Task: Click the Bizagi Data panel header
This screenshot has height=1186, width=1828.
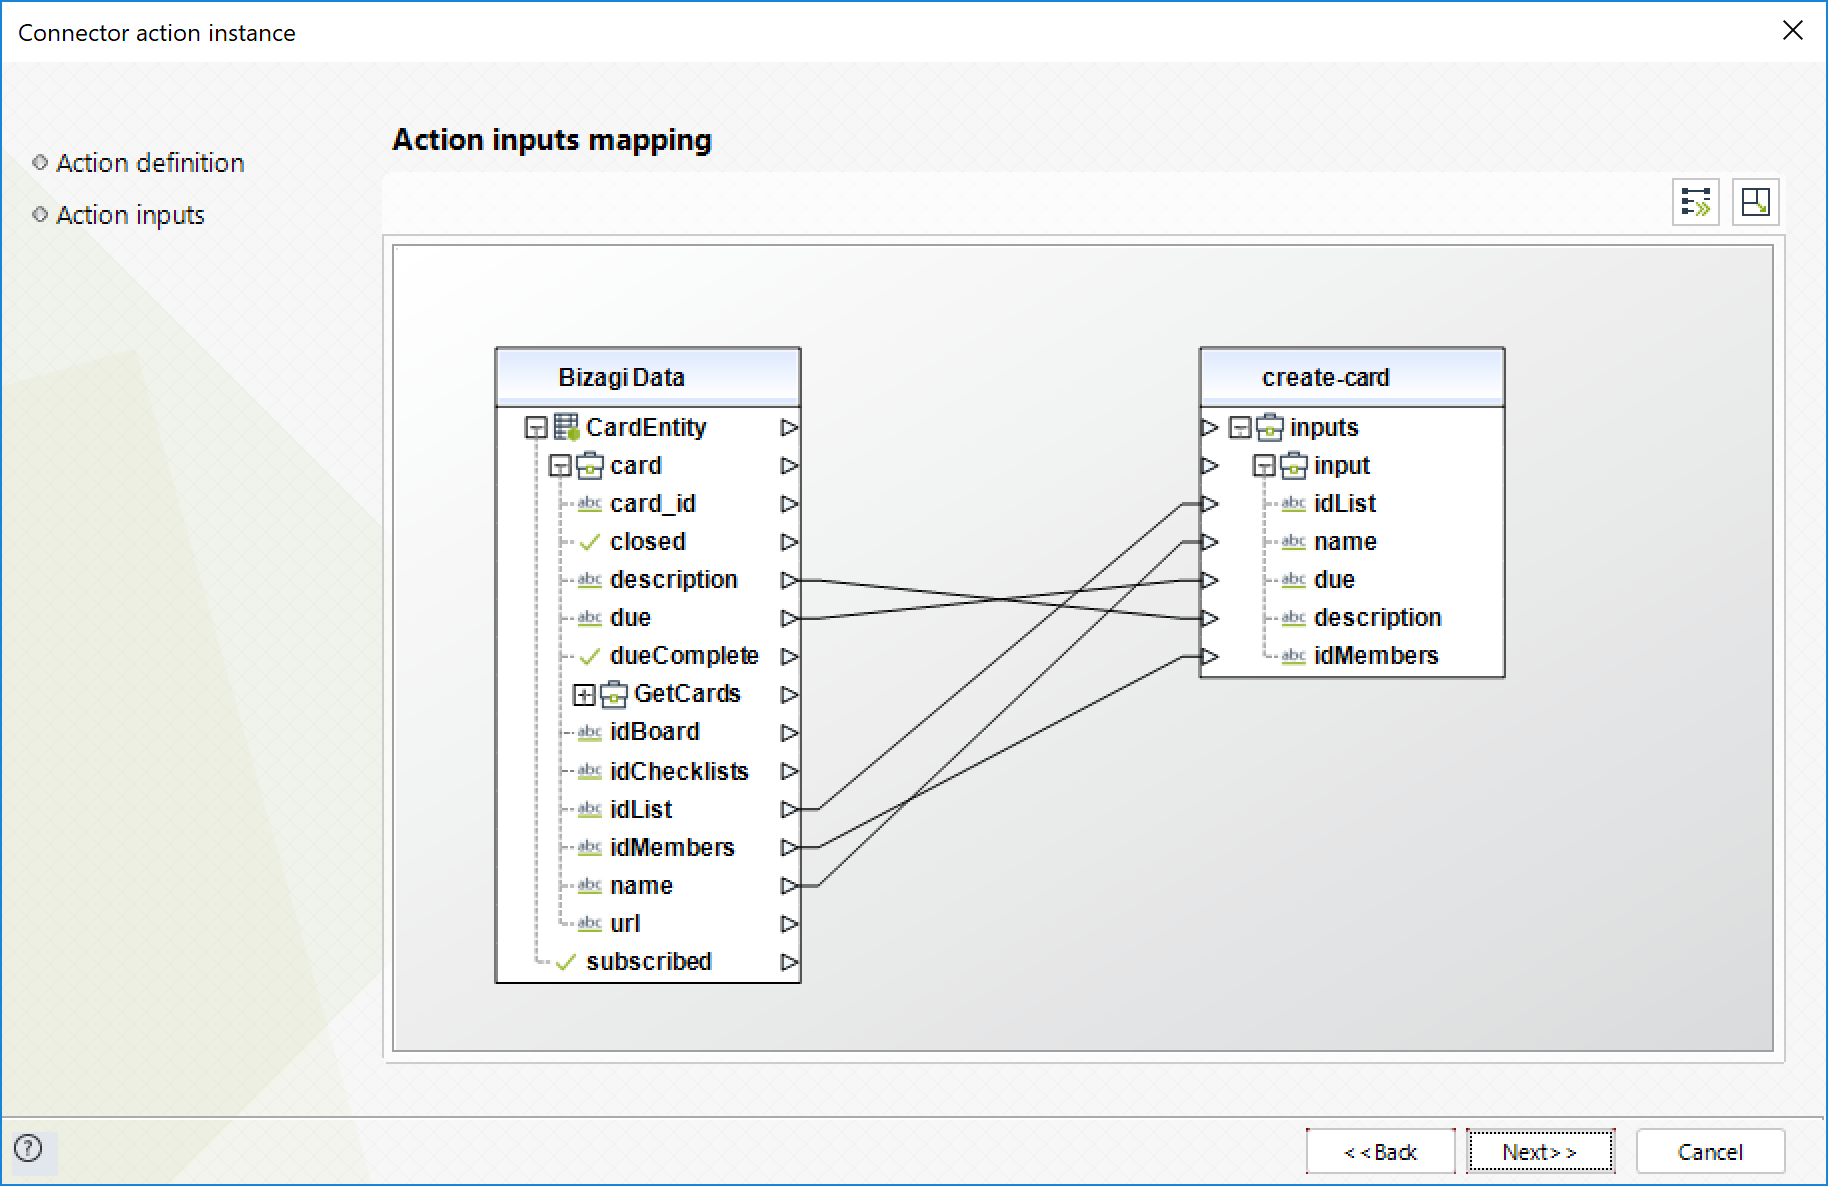Action: [x=648, y=377]
